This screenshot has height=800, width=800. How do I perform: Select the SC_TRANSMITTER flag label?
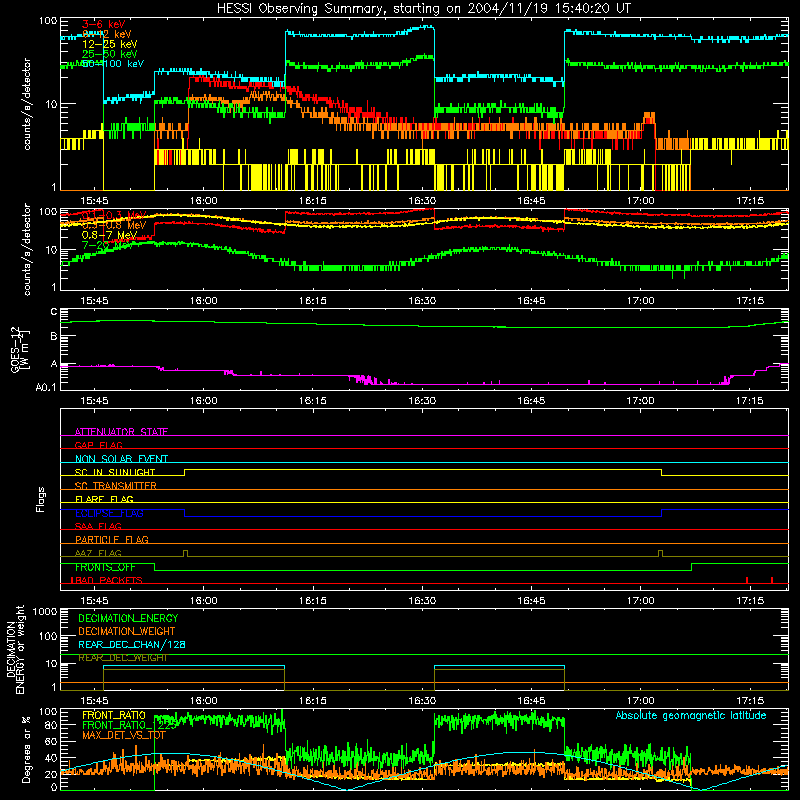point(115,486)
